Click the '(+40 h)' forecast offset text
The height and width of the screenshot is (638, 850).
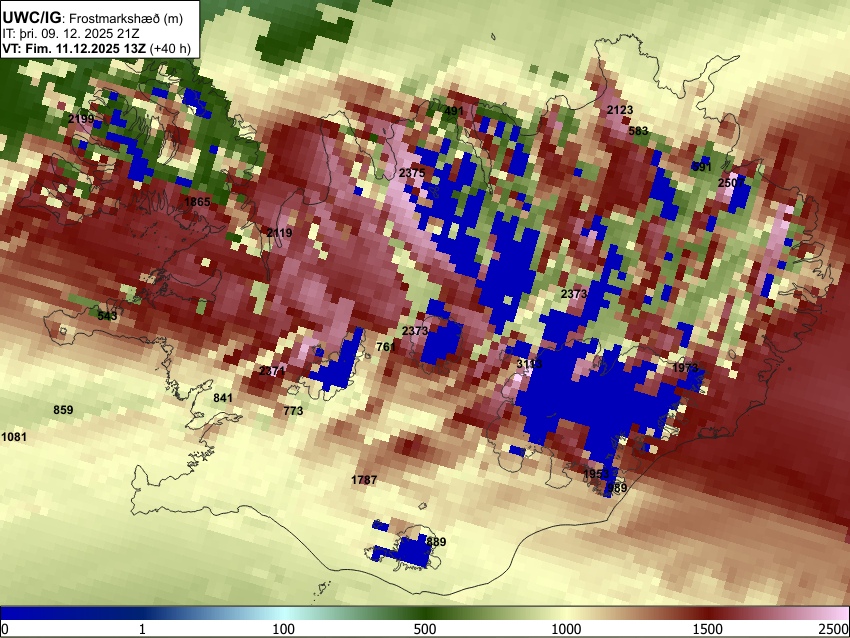click(170, 49)
